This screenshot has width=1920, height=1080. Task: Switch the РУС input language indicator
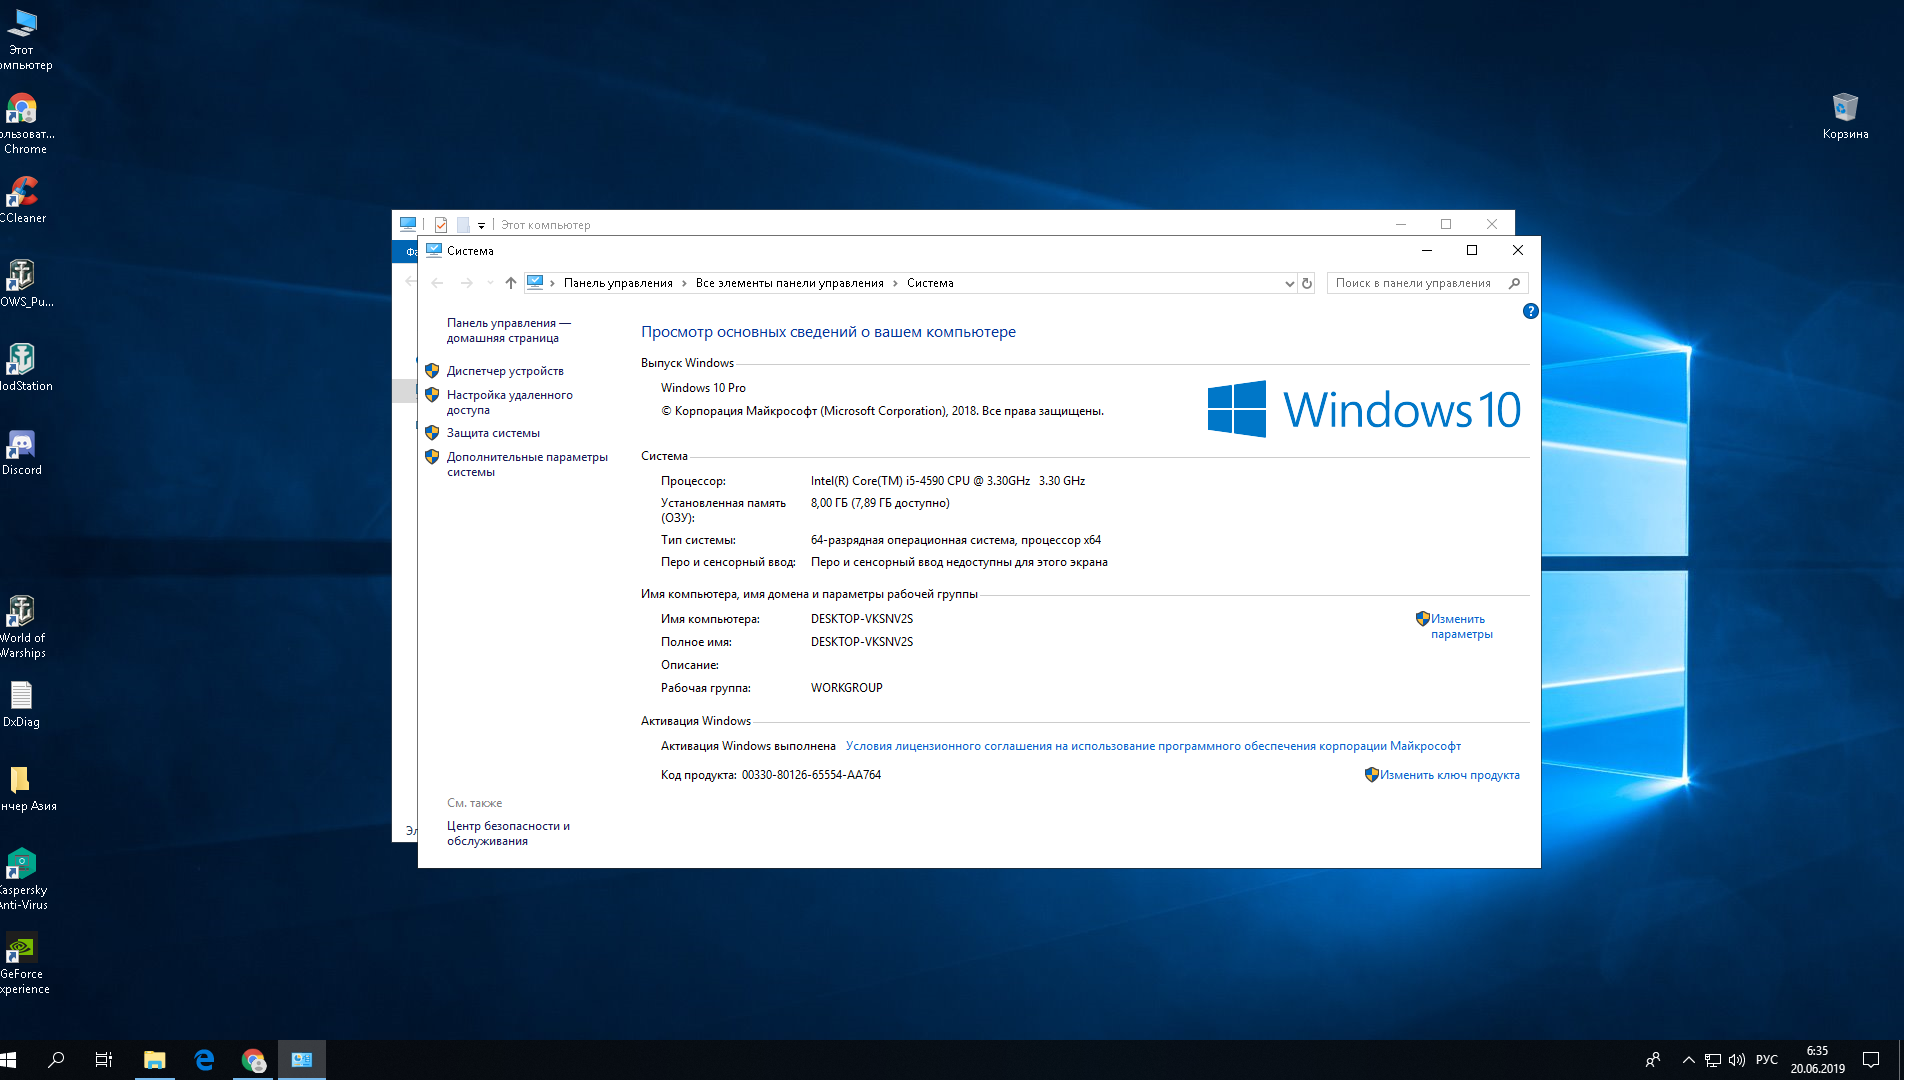(x=1767, y=1060)
